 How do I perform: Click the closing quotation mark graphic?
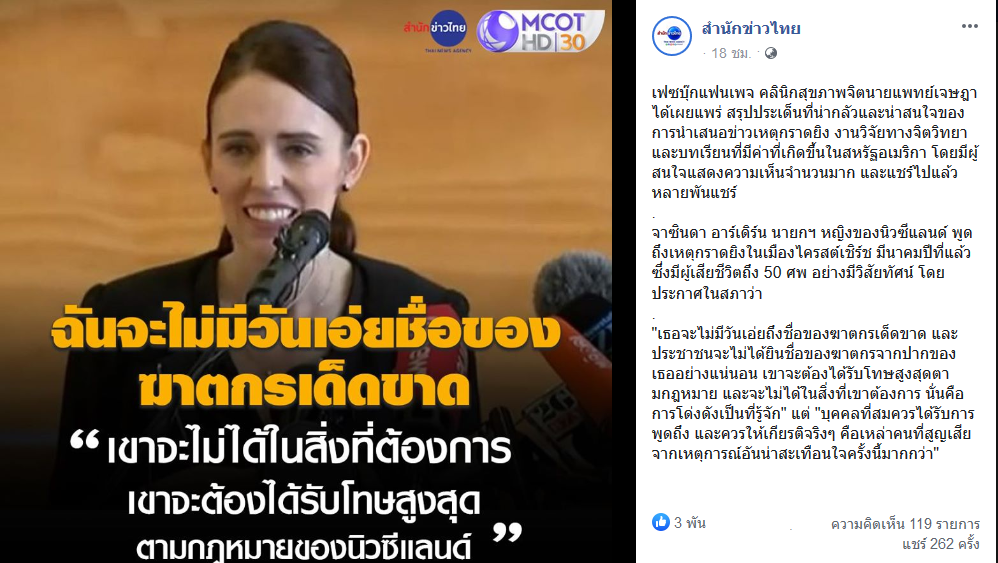coord(507,532)
